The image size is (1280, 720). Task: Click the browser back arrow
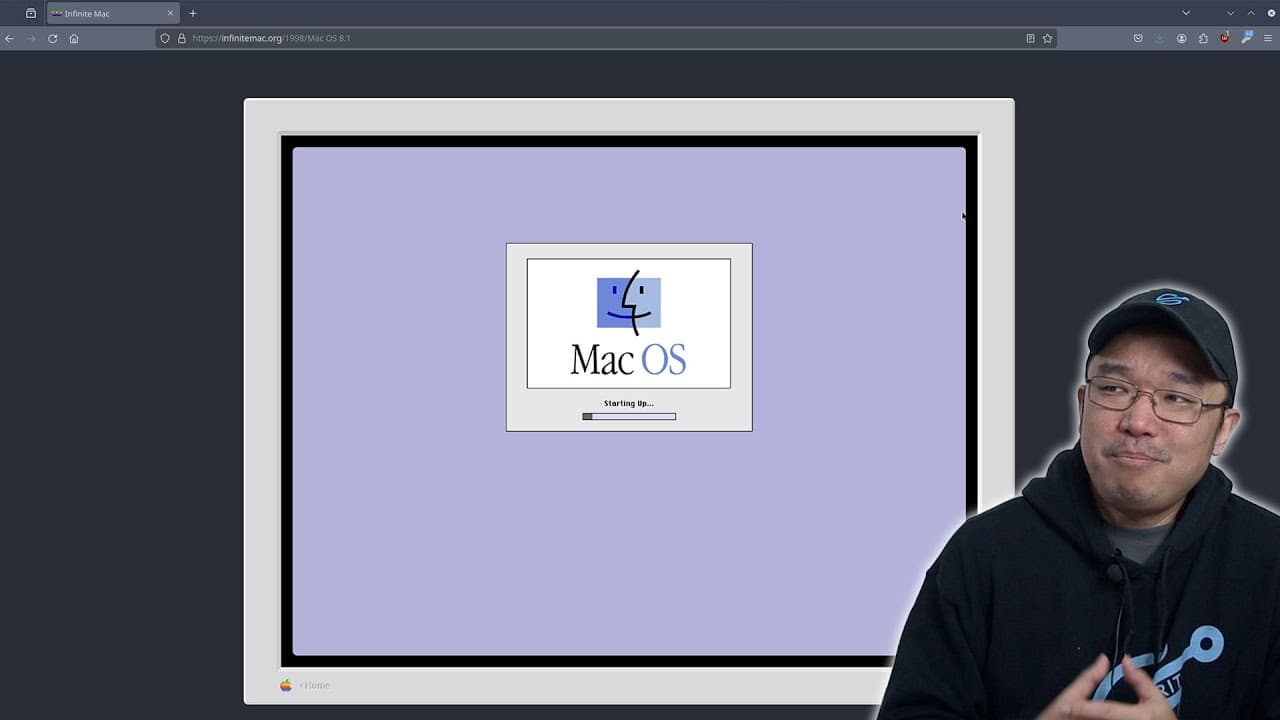click(x=9, y=38)
